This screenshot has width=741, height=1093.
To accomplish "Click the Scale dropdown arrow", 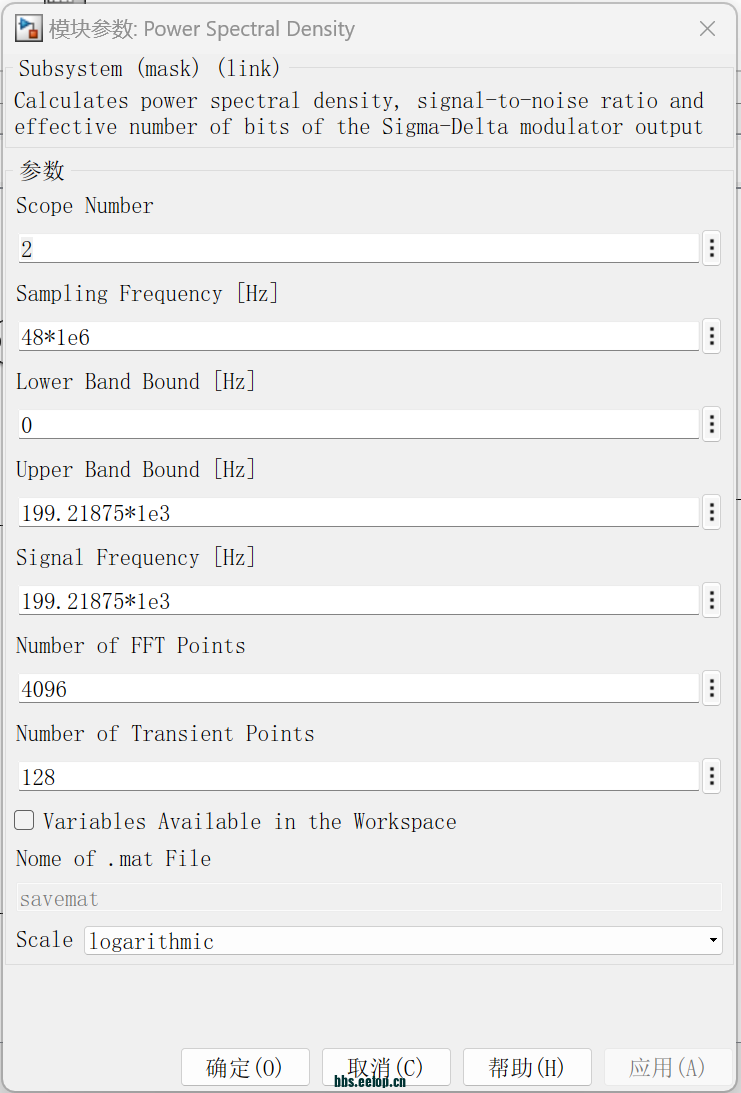I will click(x=712, y=941).
